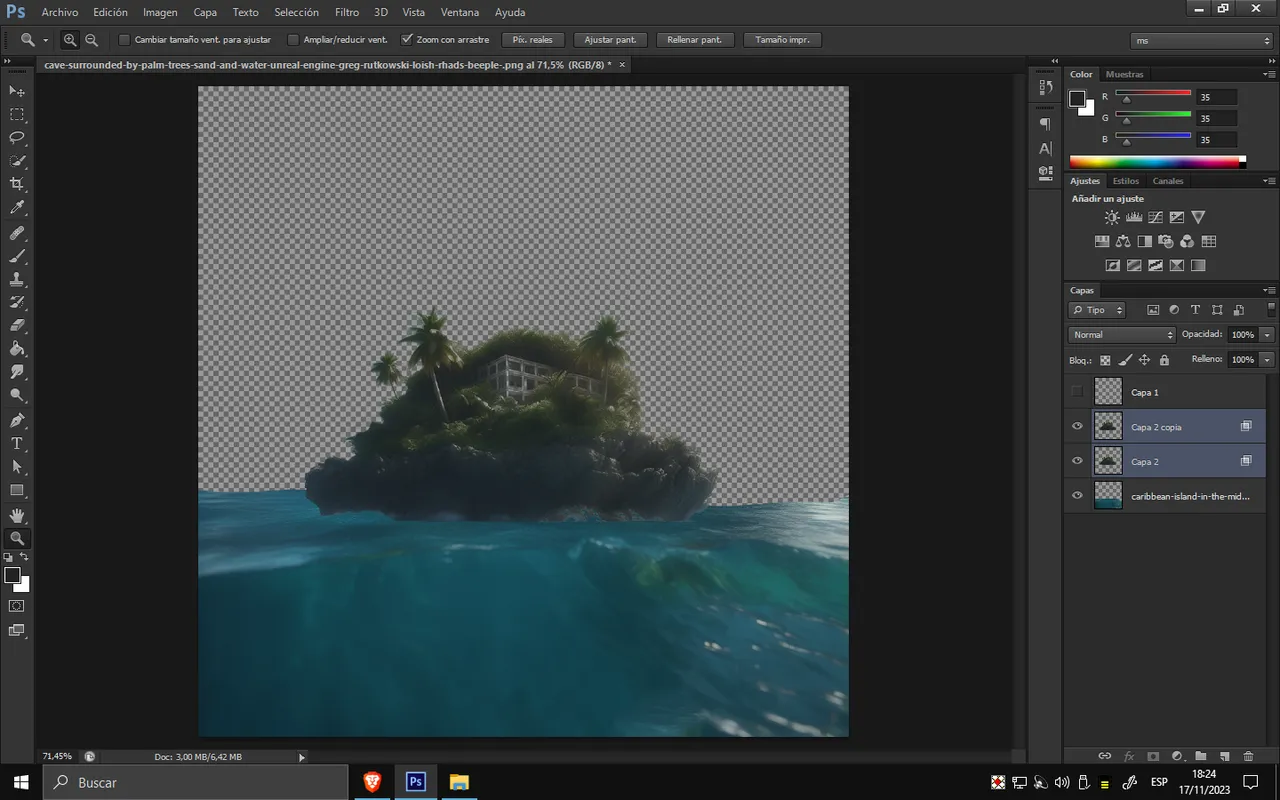
Task: Hide the Capa 2 copia layer
Action: 1077,427
